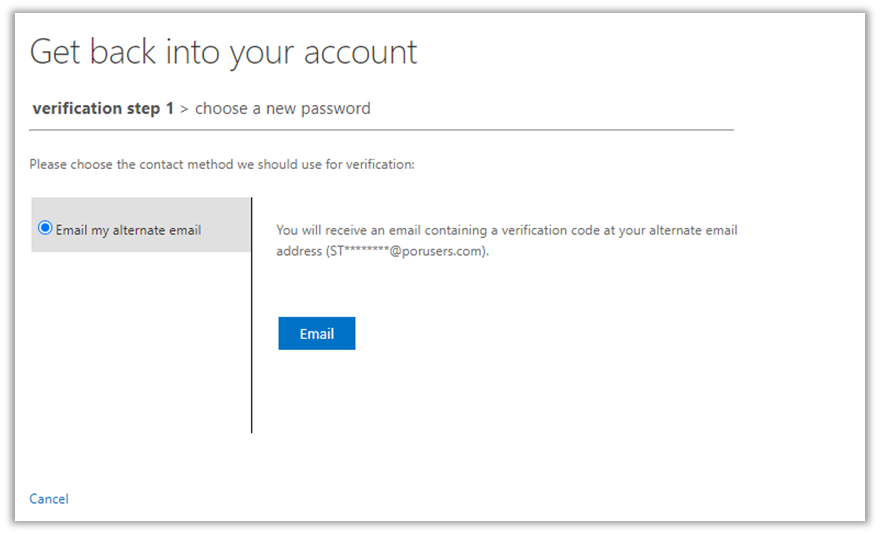
Task: Select the Email my alternate email radio button
Action: (x=45, y=229)
